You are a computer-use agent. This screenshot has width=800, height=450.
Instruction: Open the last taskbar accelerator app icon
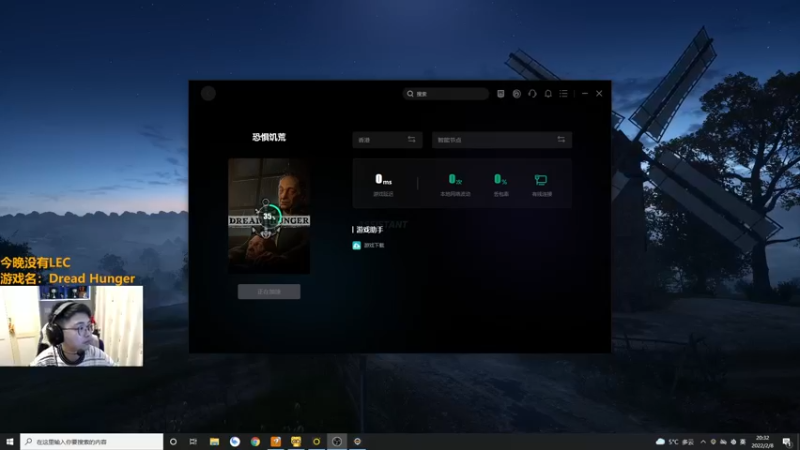[x=357, y=441]
